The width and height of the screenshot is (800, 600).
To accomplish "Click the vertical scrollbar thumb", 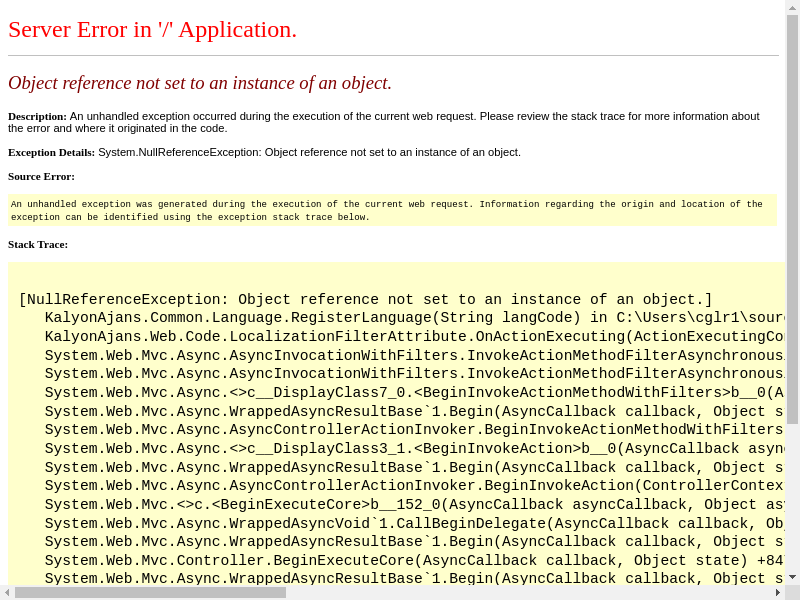I will [792, 220].
